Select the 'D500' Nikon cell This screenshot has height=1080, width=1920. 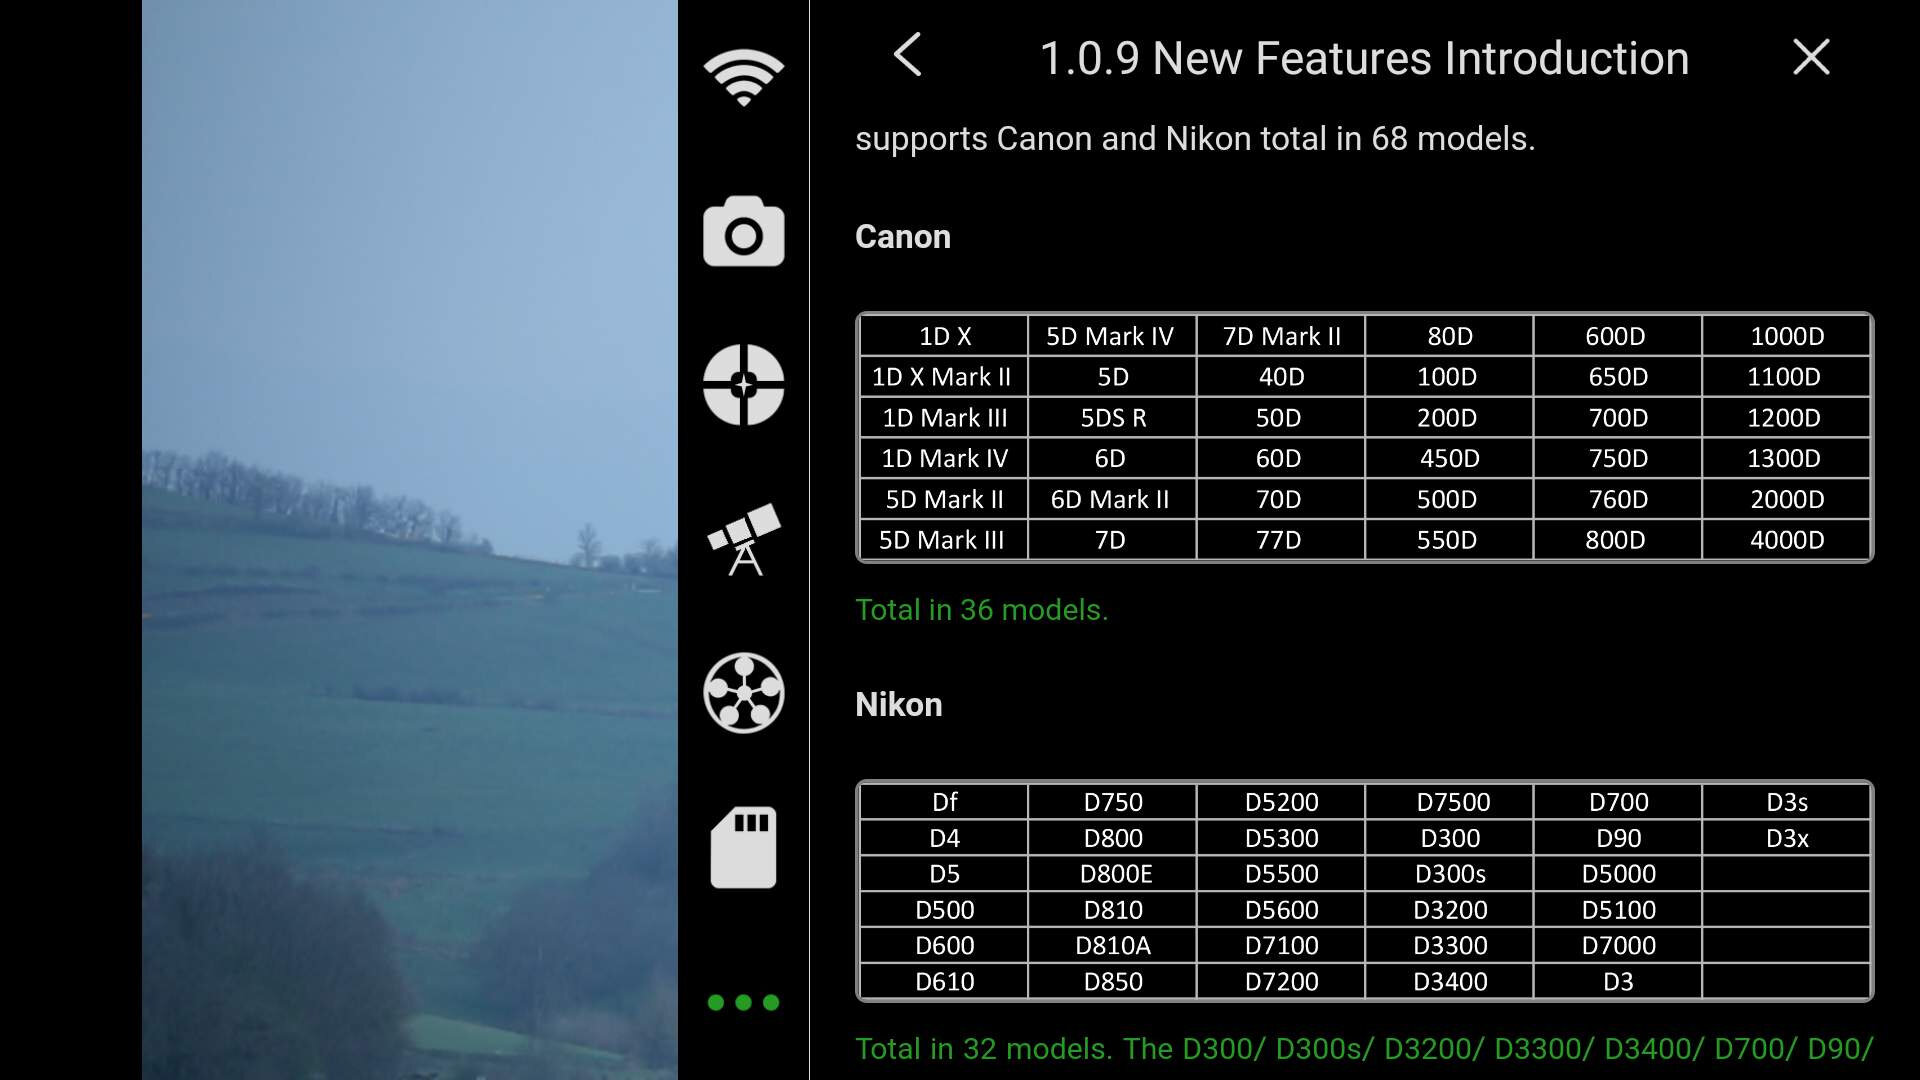pyautogui.click(x=944, y=910)
